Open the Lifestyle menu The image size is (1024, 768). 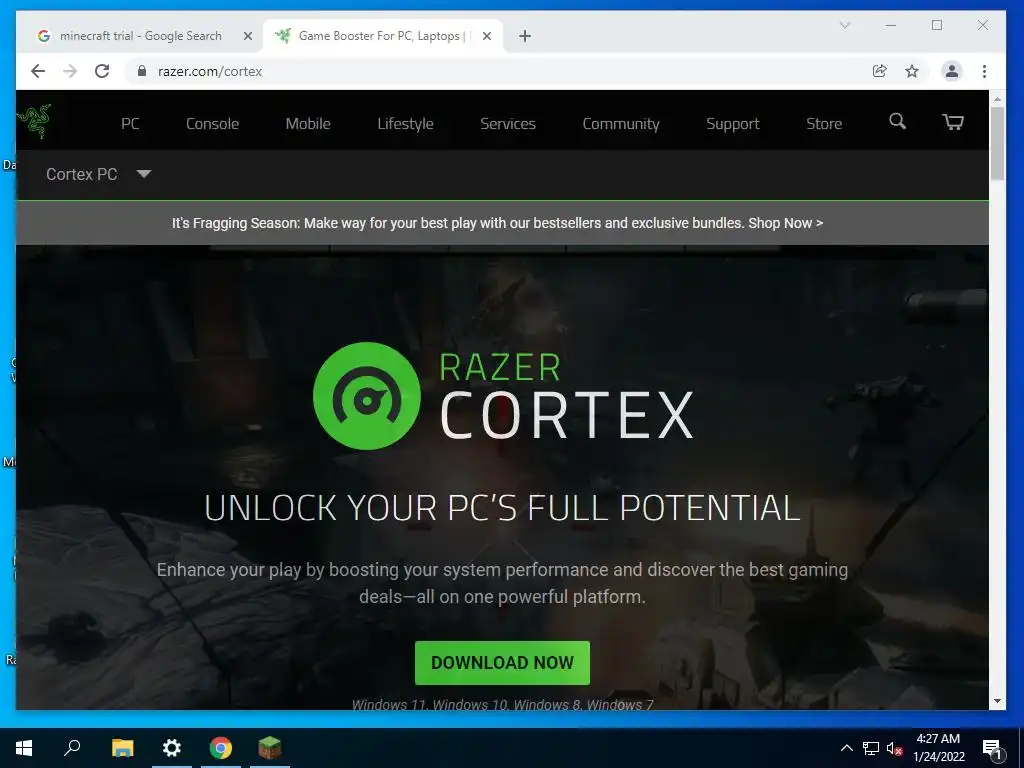coord(405,123)
